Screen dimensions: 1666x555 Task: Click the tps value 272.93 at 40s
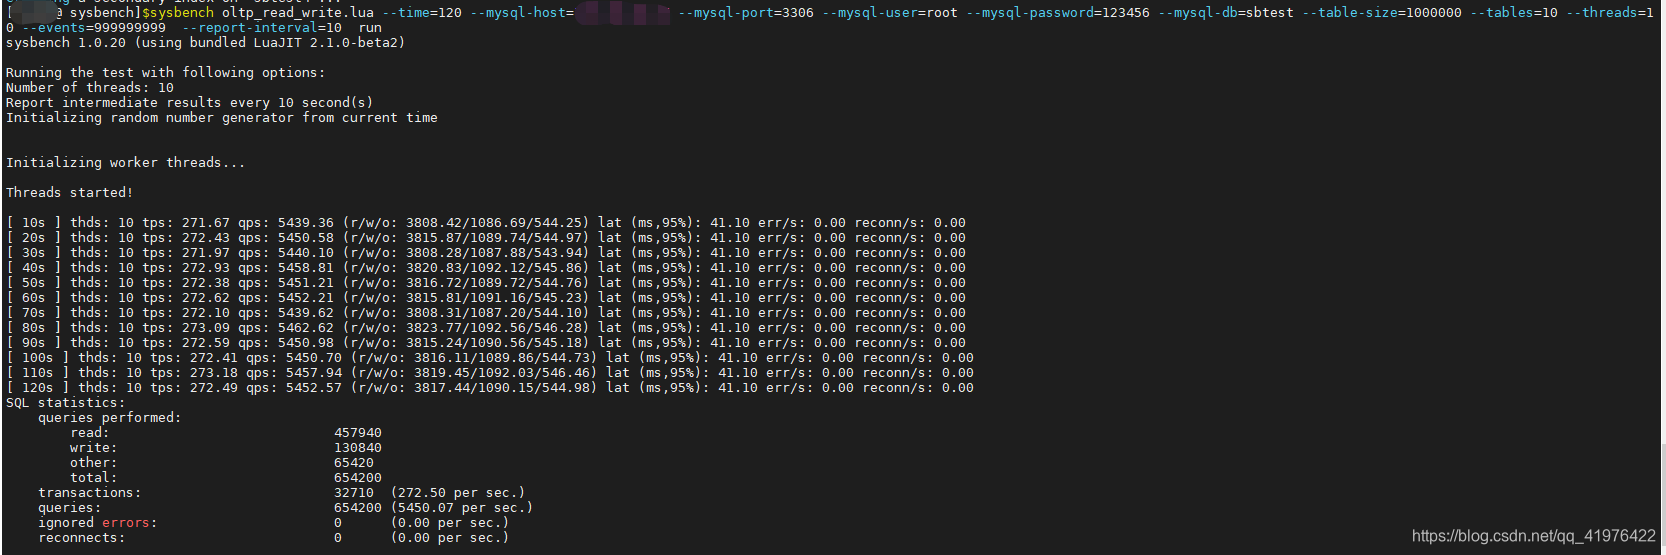click(206, 268)
